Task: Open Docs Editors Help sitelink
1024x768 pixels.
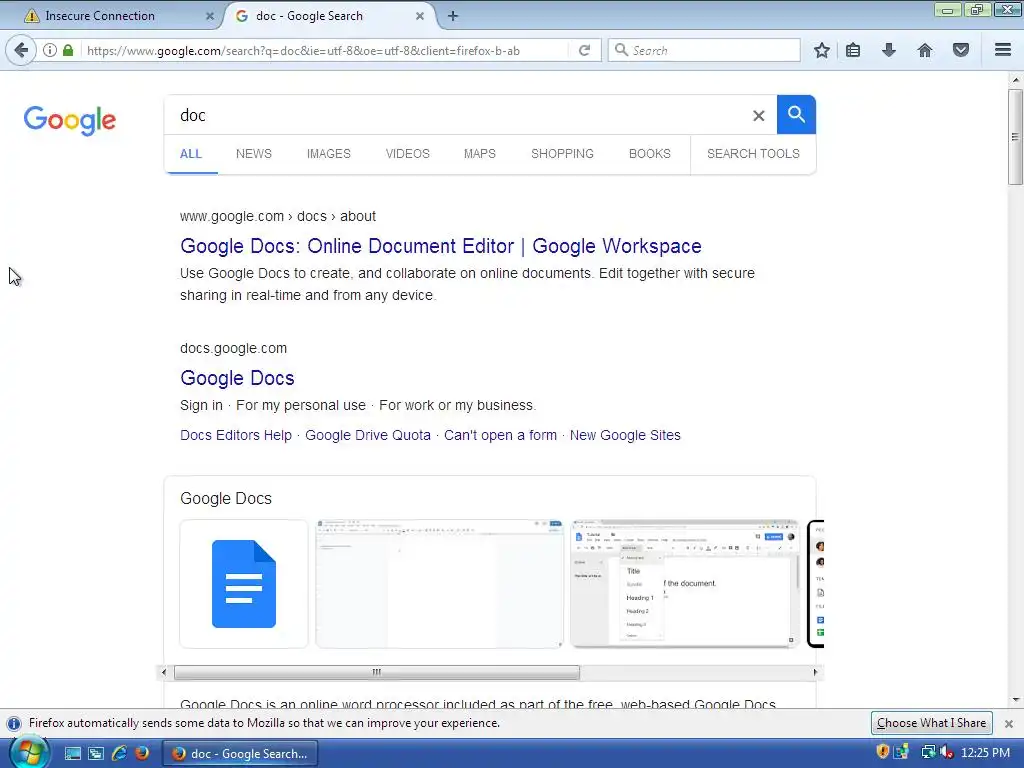Action: pyautogui.click(x=236, y=436)
